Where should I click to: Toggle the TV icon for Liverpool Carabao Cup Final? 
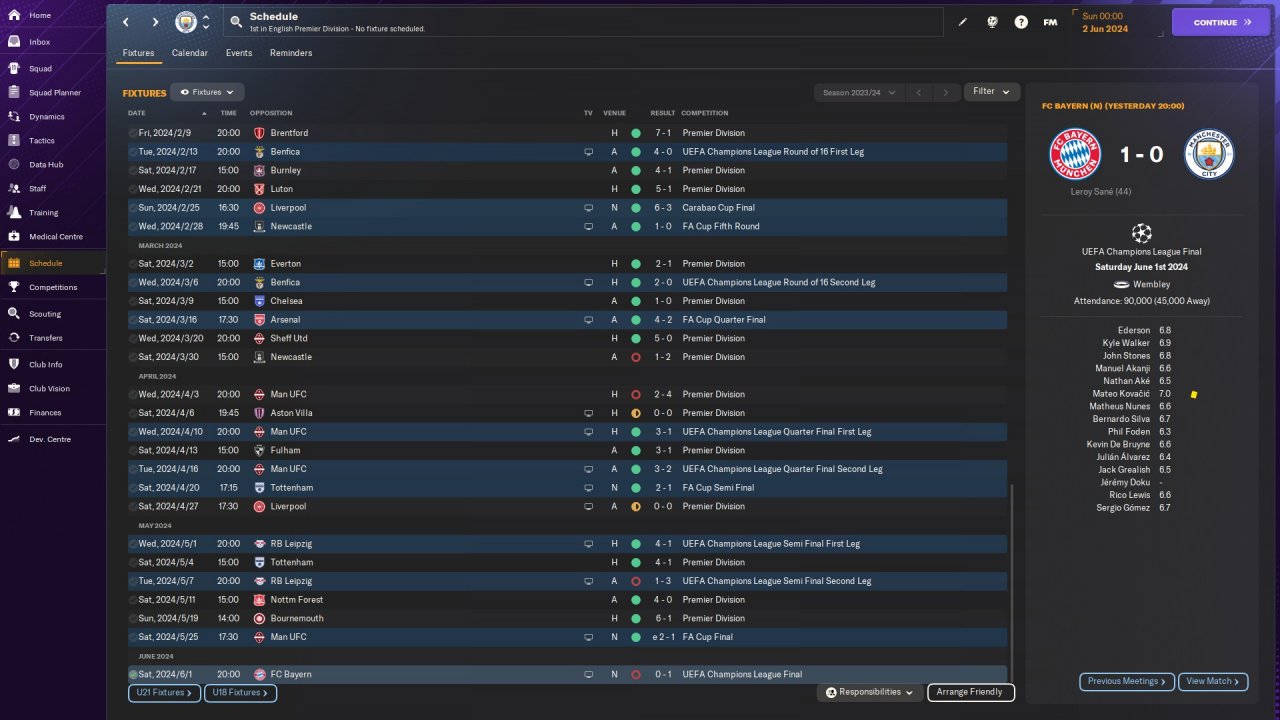coord(588,208)
